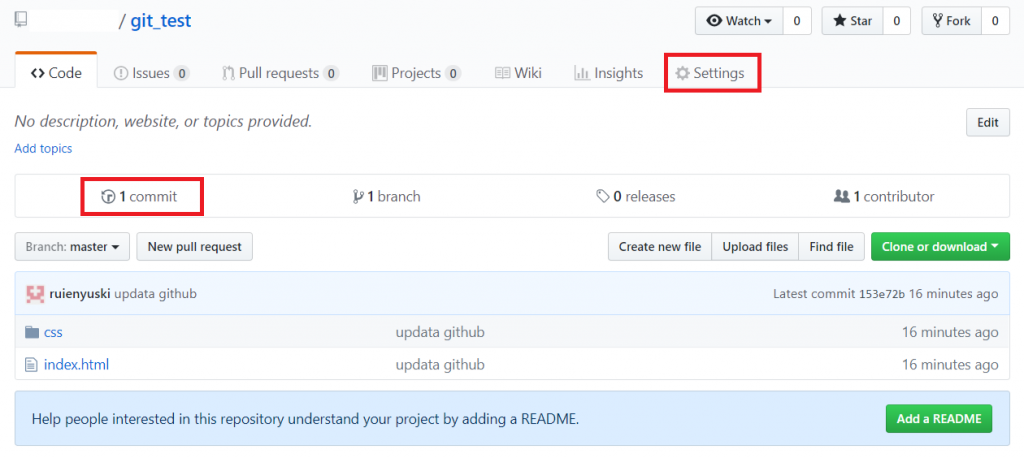
Task: Click the people icon beside 1 contributor
Action: pos(842,196)
